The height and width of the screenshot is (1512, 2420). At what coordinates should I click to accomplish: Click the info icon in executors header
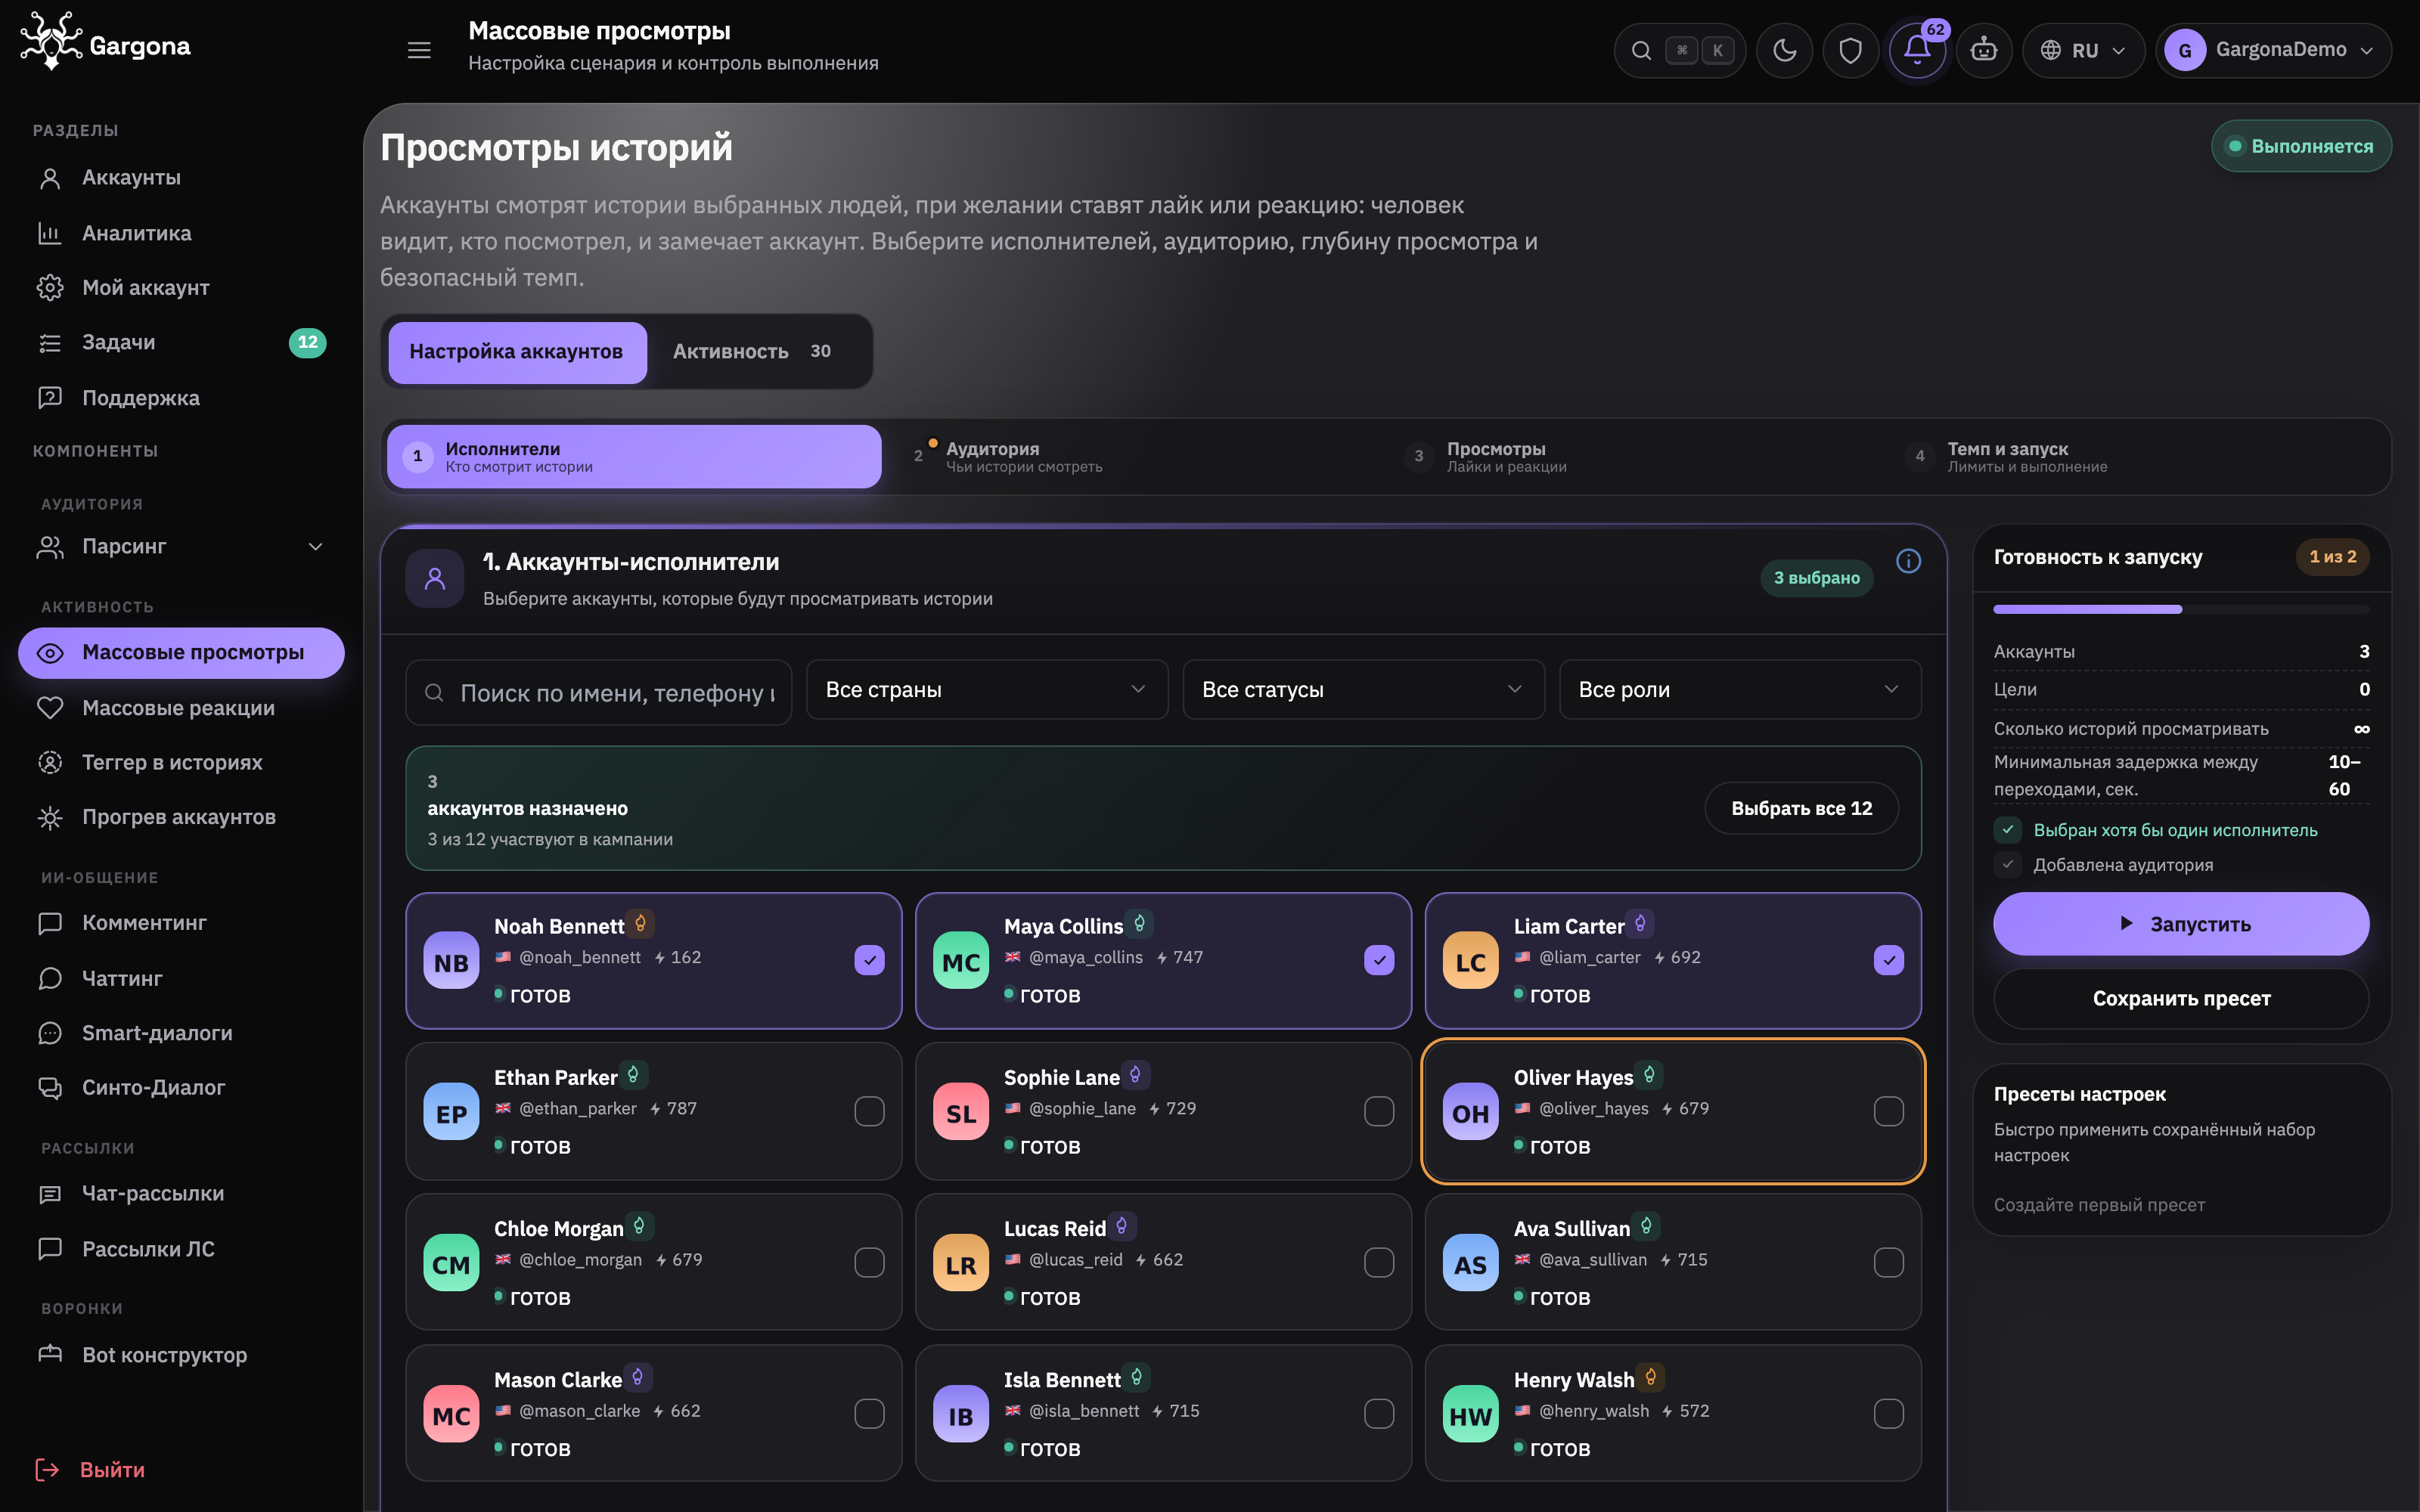tap(1908, 561)
